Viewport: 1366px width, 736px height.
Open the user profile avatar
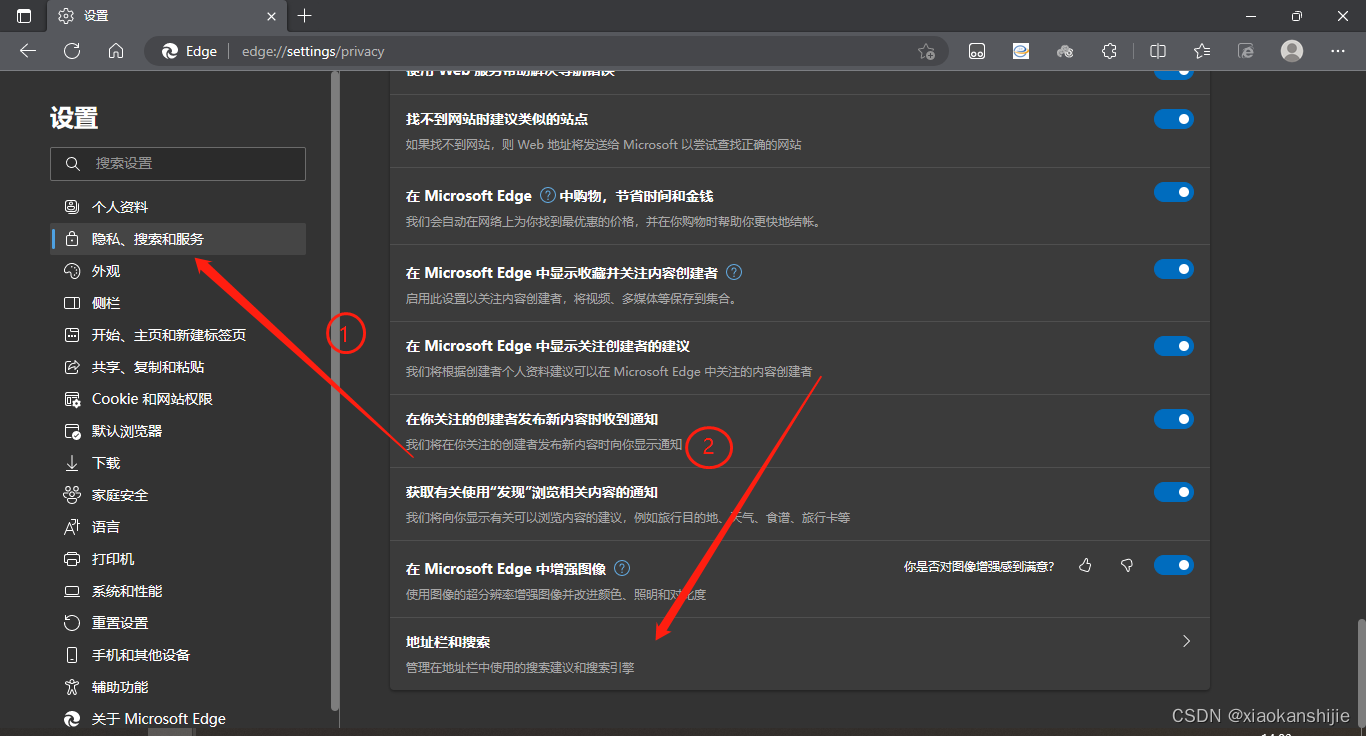tap(1292, 51)
